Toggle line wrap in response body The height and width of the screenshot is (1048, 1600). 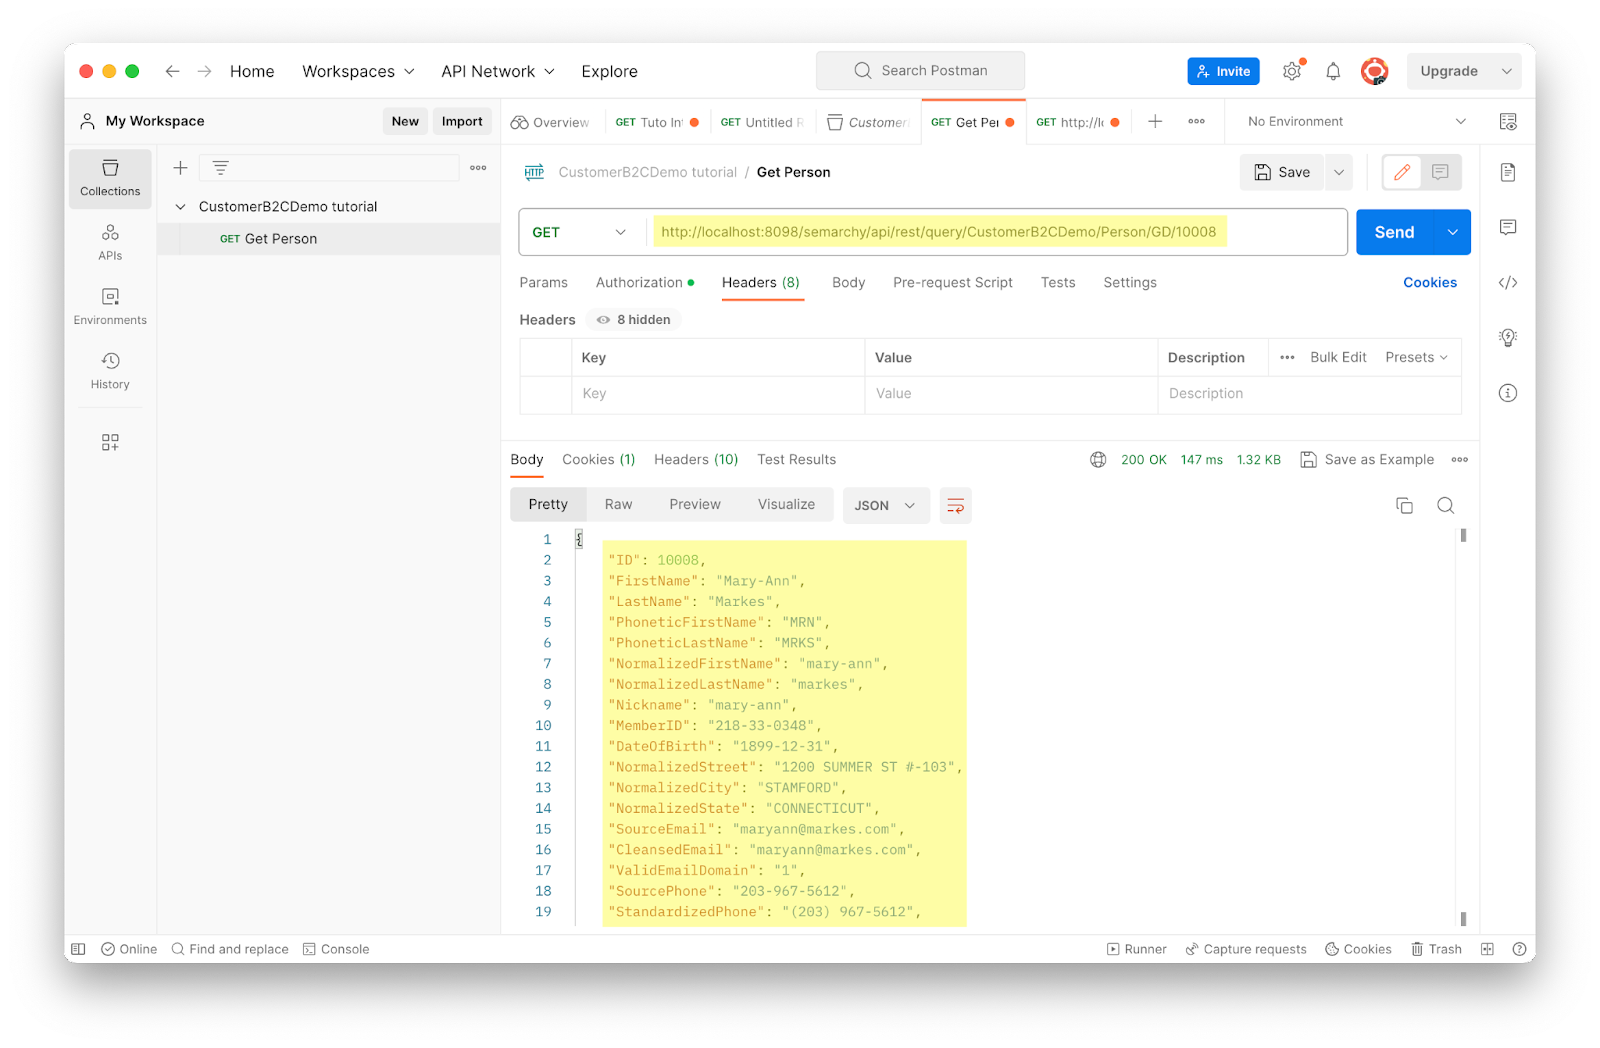[955, 505]
